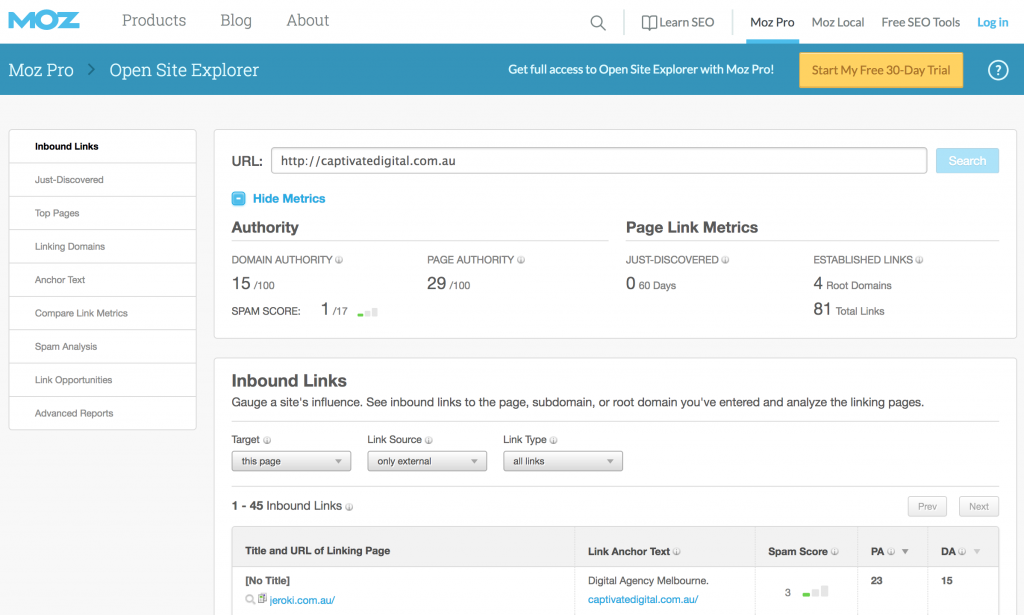The image size is (1024, 615).
Task: Click the spam score bars in jeroki row
Action: (815, 591)
